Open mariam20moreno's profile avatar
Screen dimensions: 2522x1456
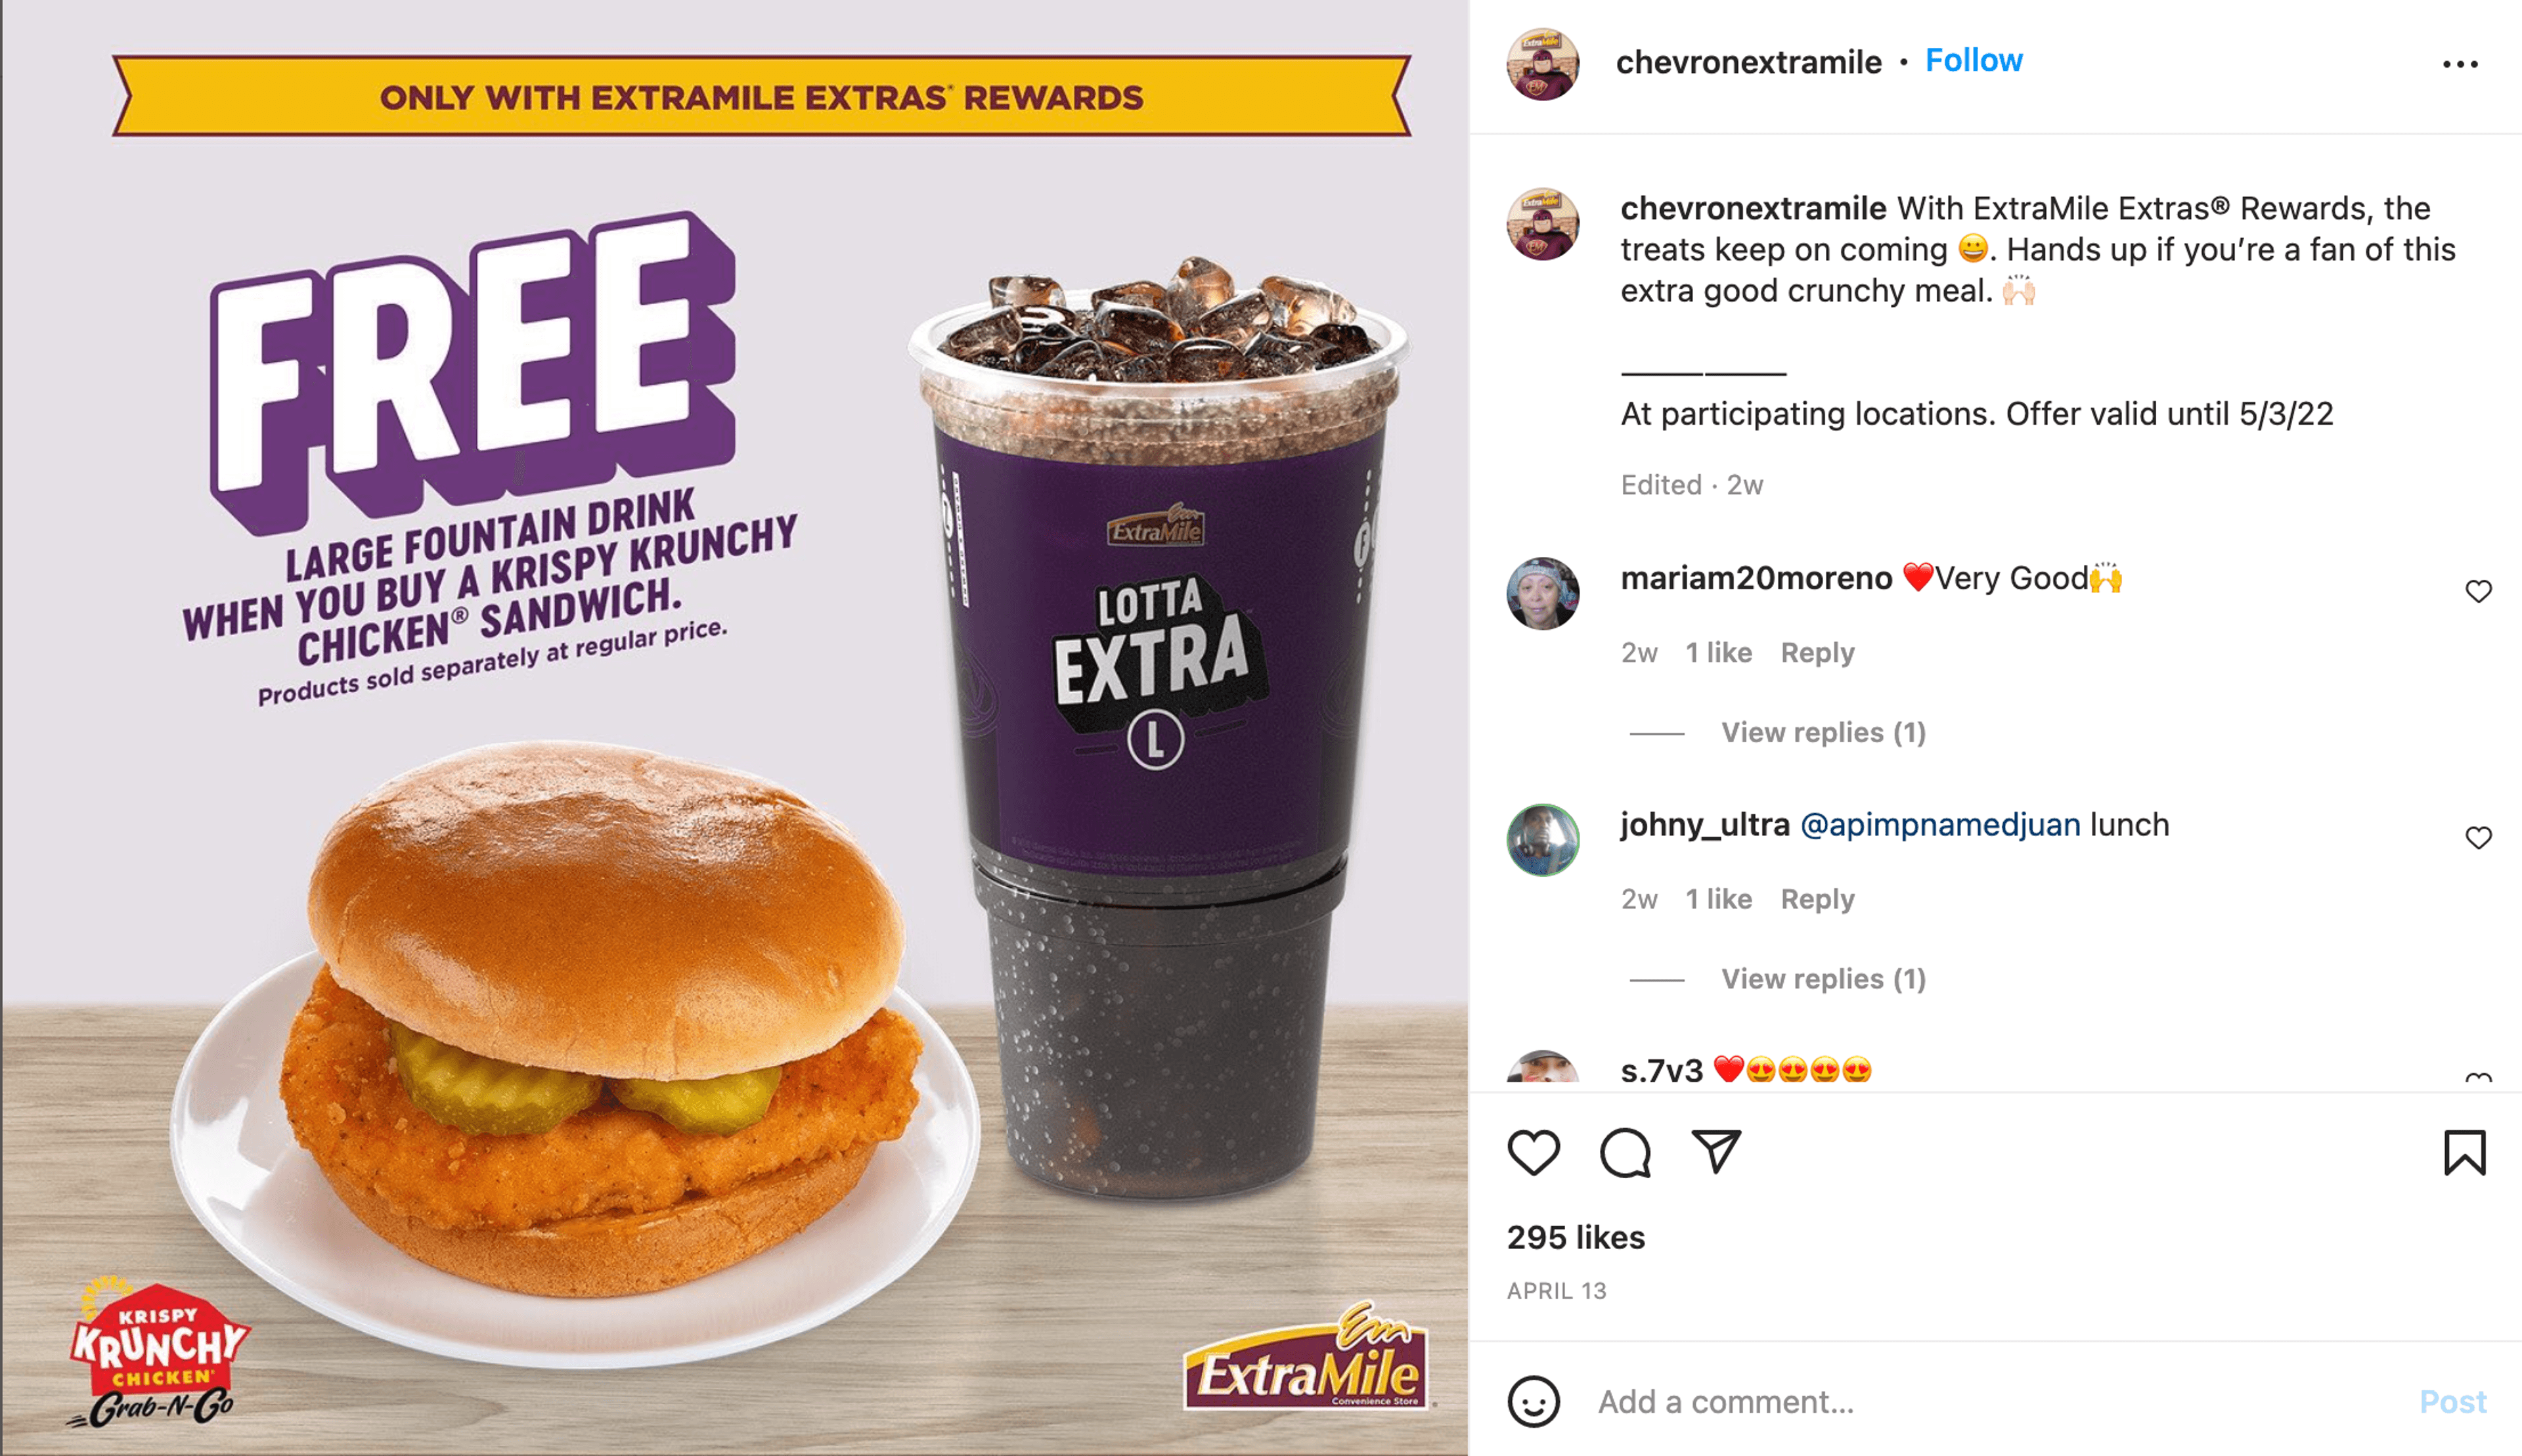click(1543, 593)
